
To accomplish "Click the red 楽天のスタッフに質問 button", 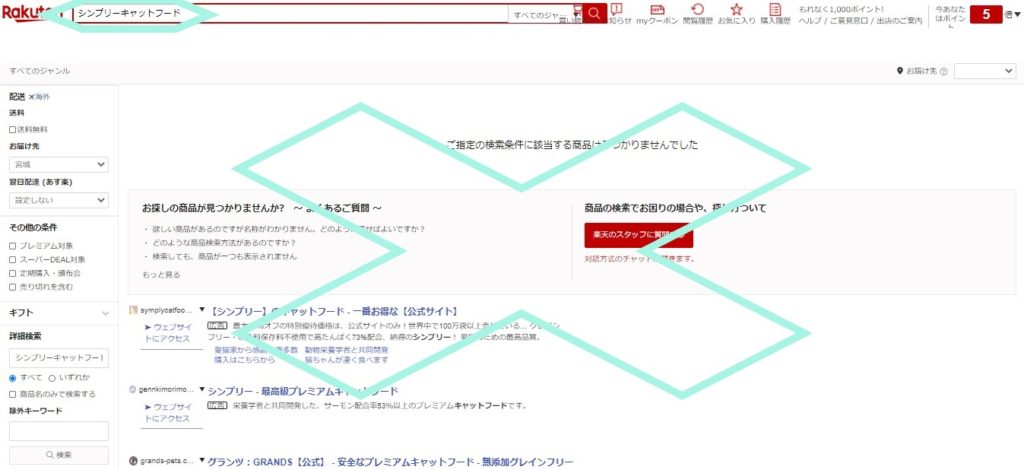I will [x=638, y=235].
